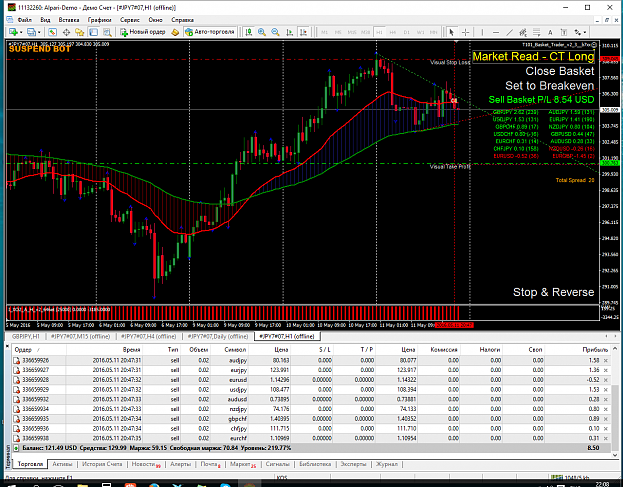
Task: Open the Справка menu
Action: (183, 20)
